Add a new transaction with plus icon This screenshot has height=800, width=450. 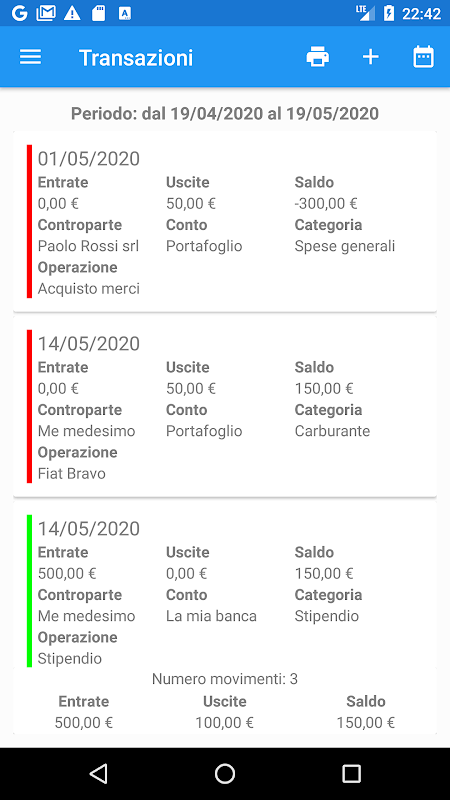pyautogui.click(x=370, y=57)
